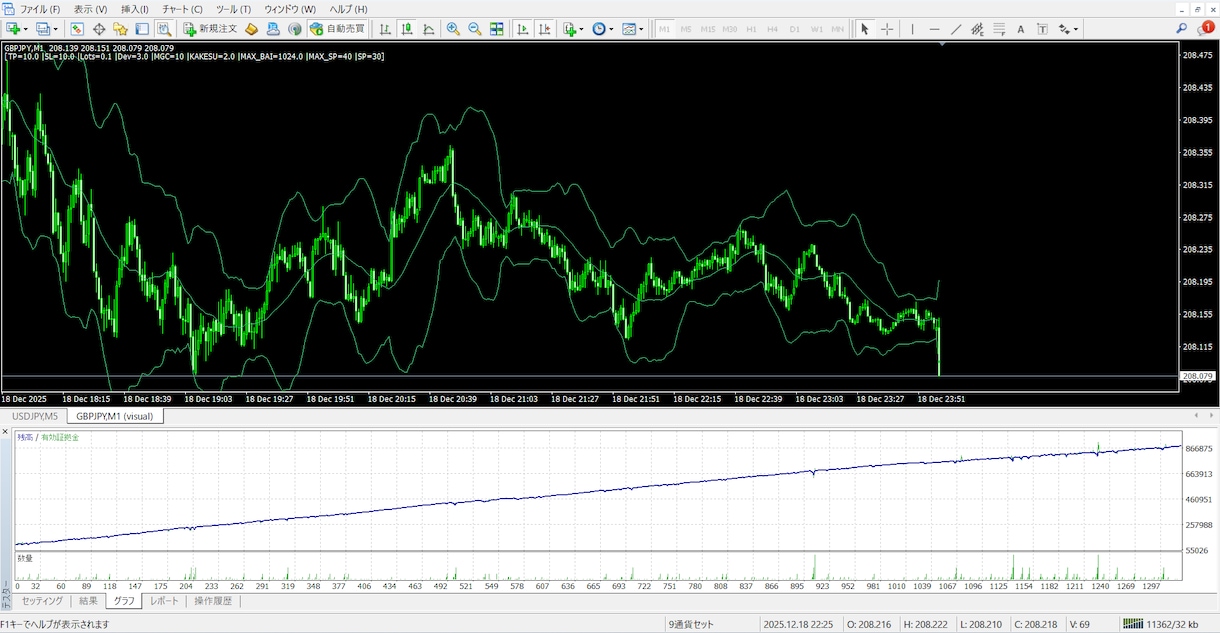Select the Text label tool (A)

click(1021, 29)
